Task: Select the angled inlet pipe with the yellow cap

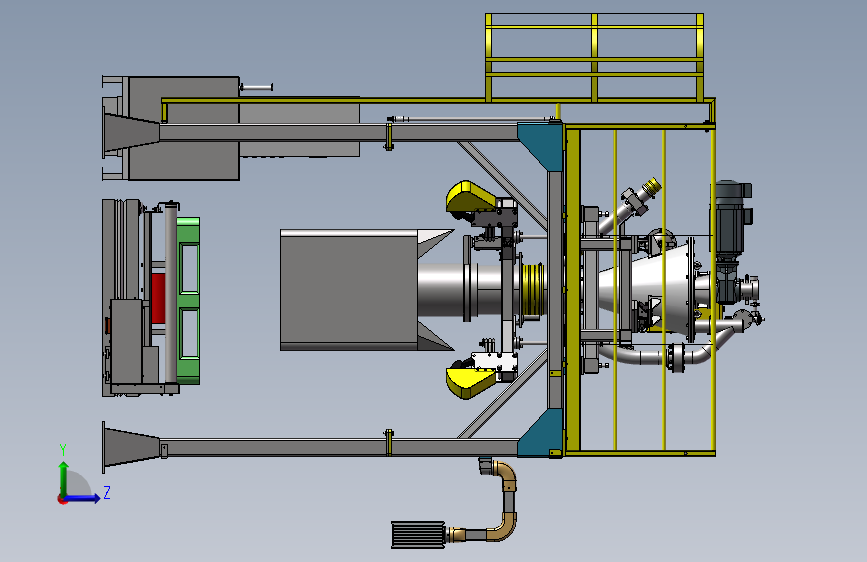Action: 630,207
